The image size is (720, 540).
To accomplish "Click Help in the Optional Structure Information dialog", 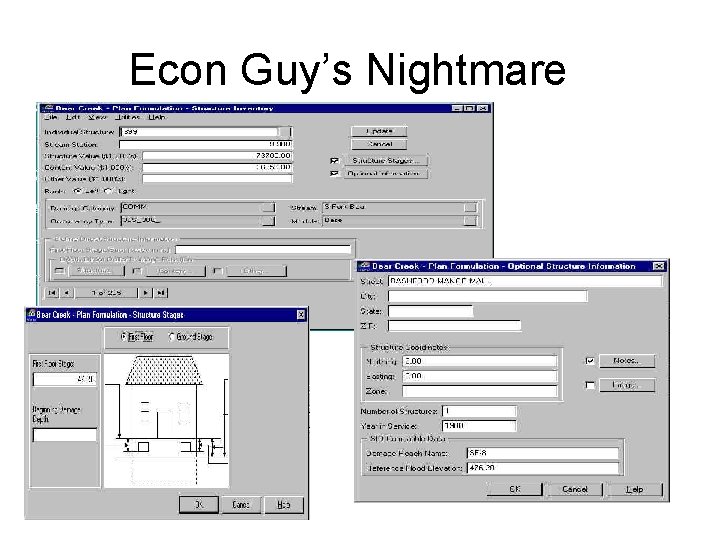I will (x=635, y=489).
